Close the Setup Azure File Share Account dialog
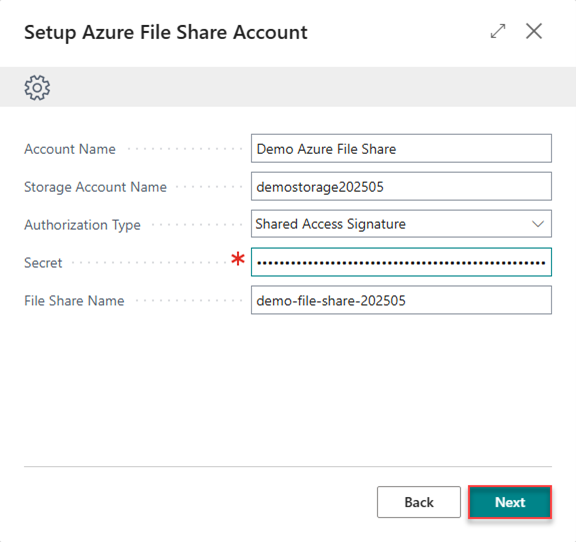The height and width of the screenshot is (542, 576). click(x=533, y=31)
